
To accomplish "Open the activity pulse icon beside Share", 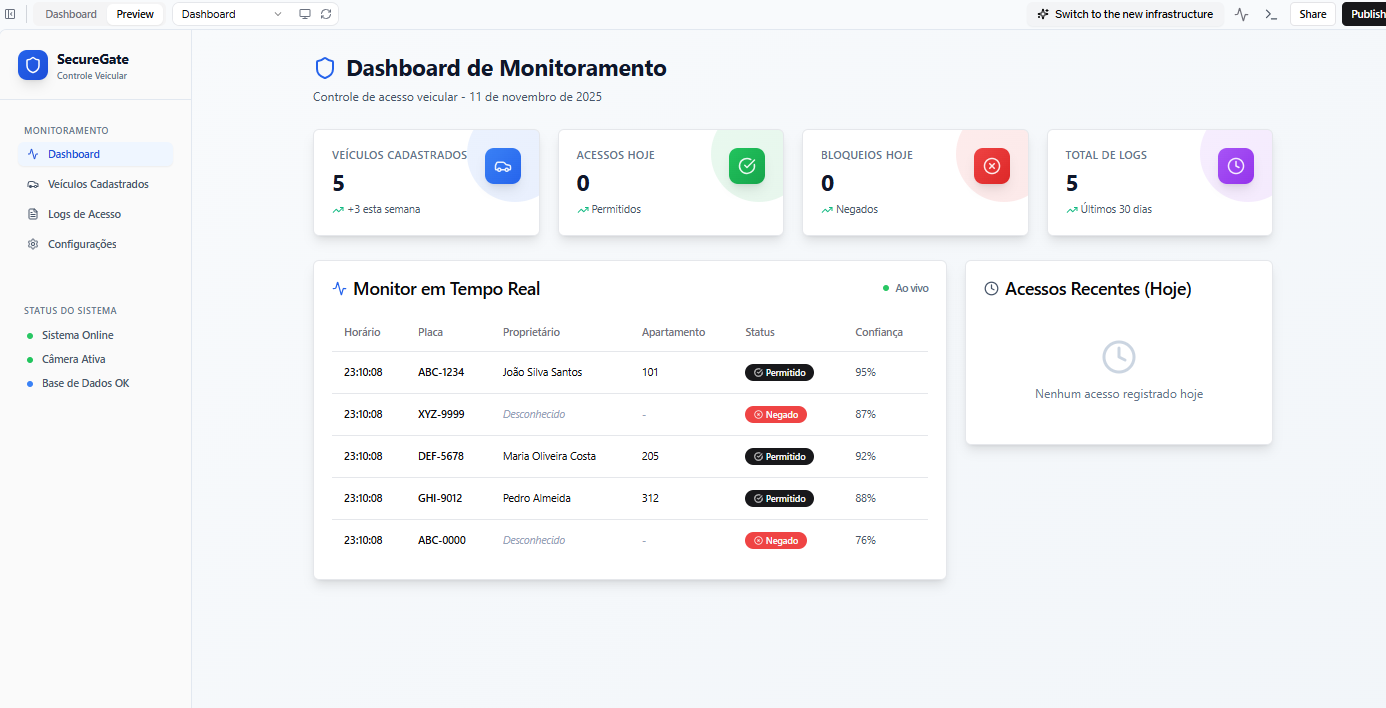I will click(x=1242, y=14).
